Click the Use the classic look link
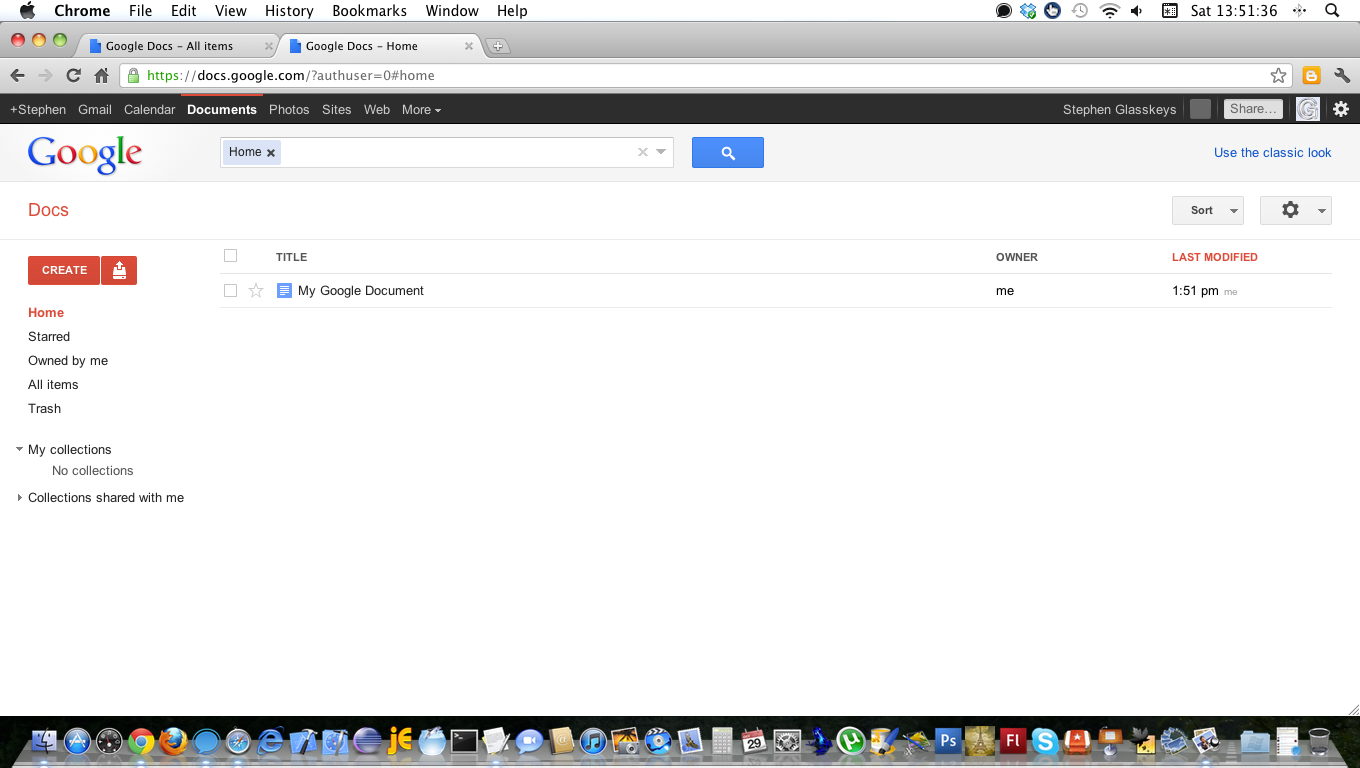Viewport: 1360px width, 768px height. pyautogui.click(x=1272, y=153)
